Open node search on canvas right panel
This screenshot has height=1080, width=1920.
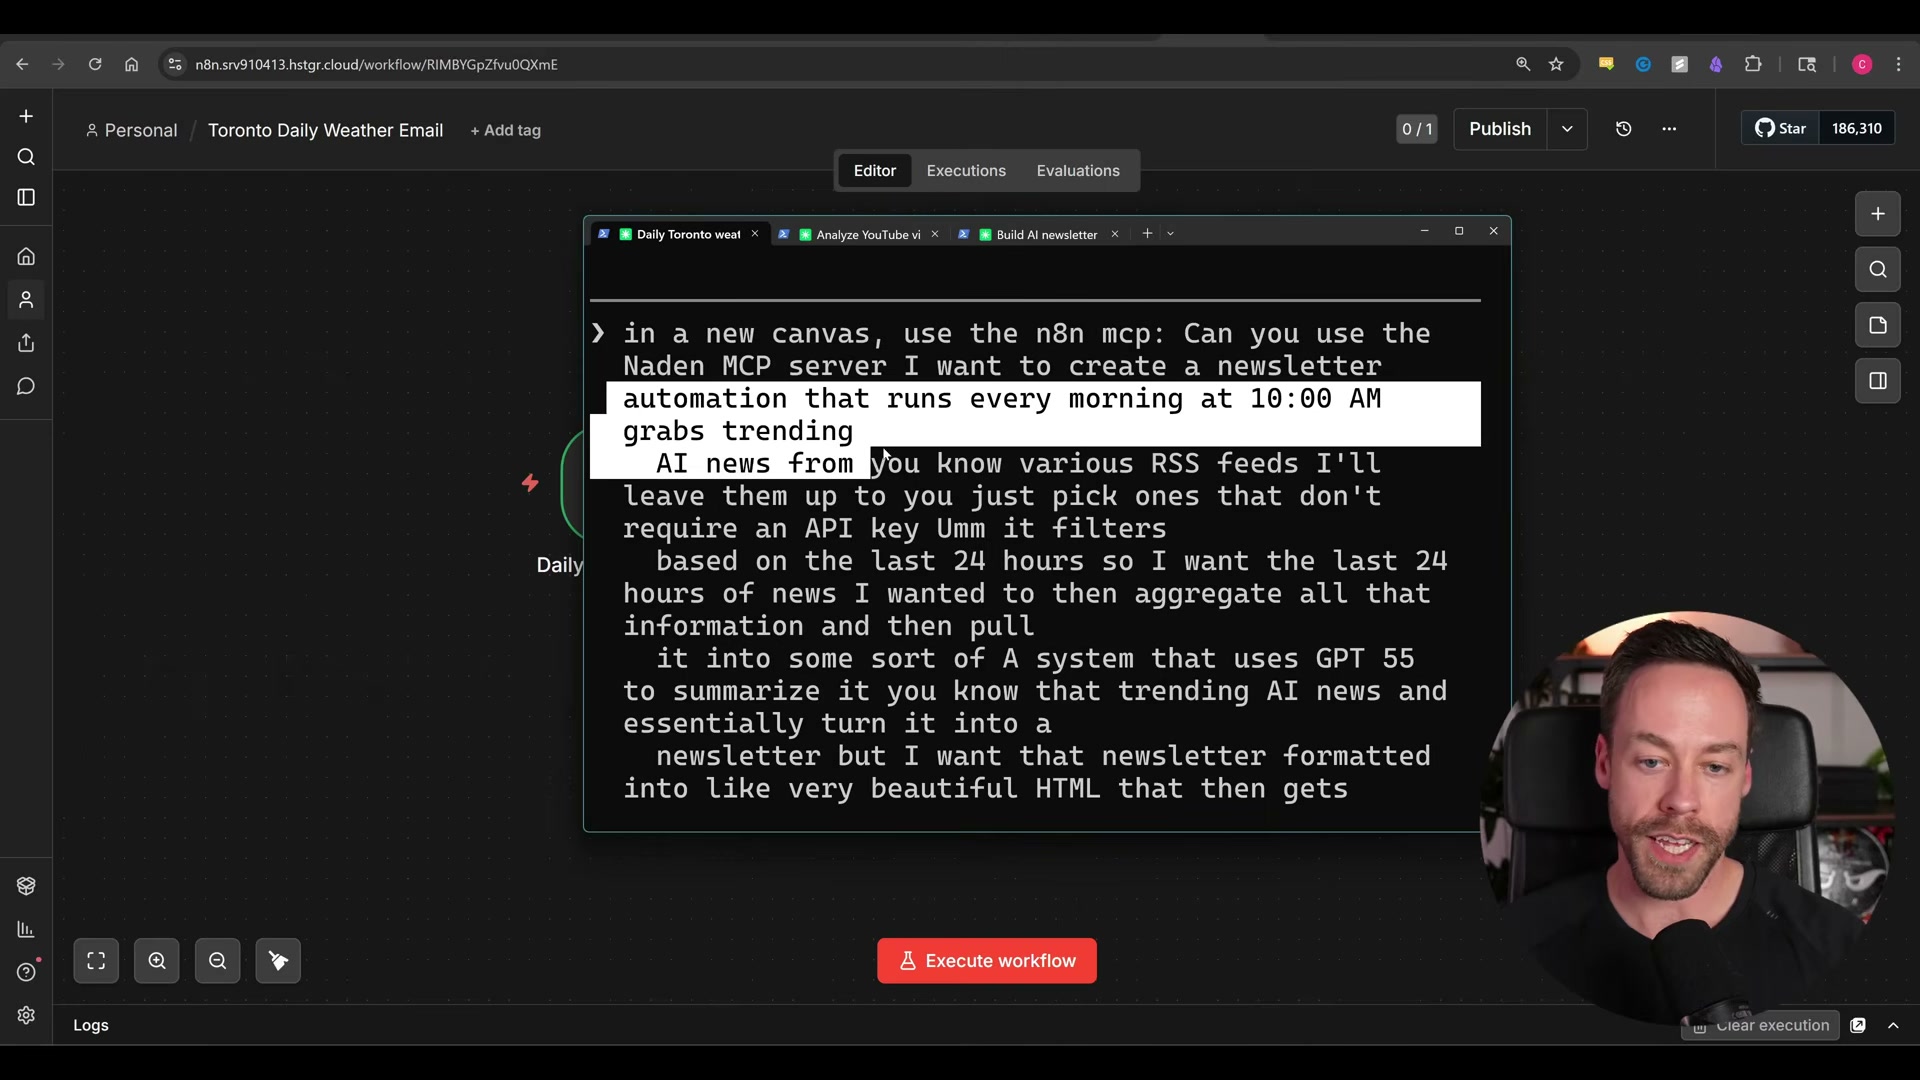click(x=1878, y=269)
